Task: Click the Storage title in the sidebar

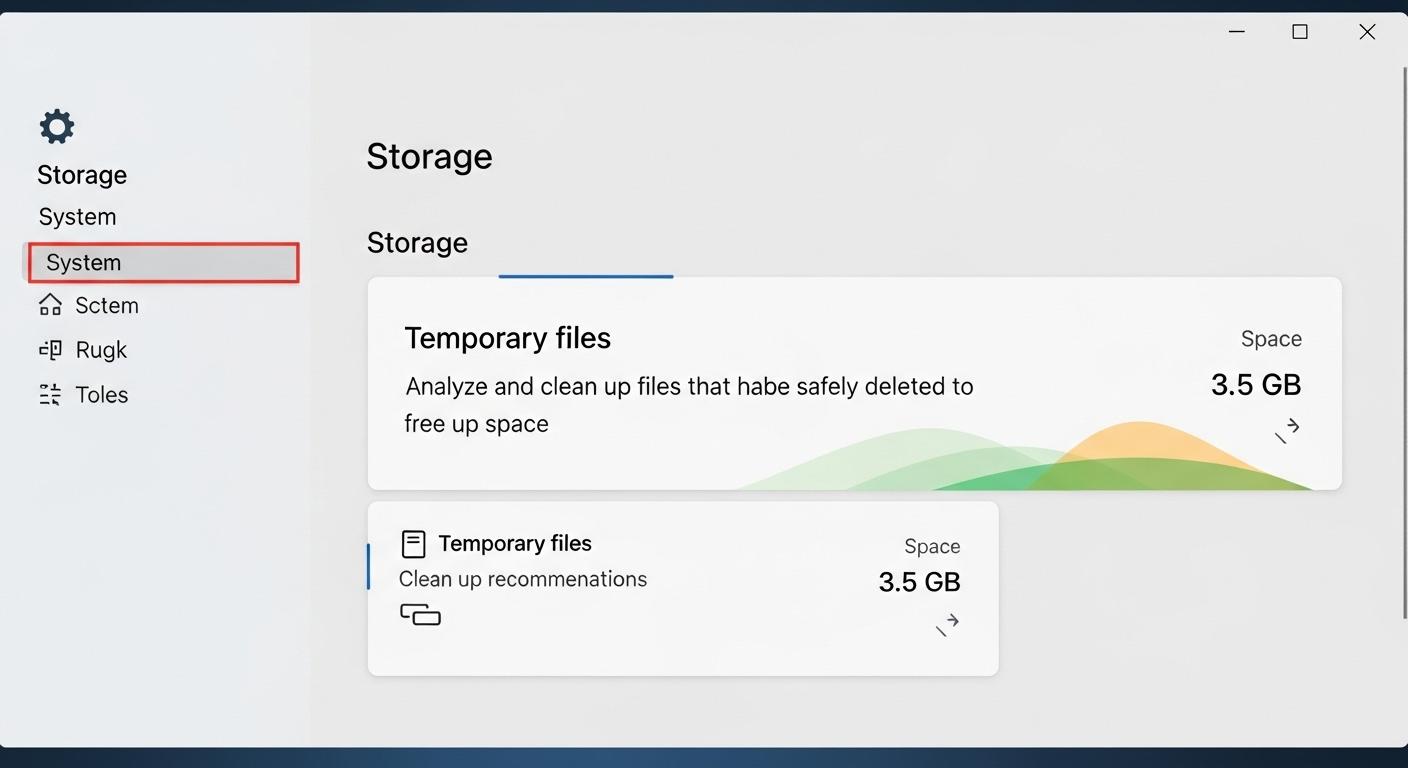Action: [x=82, y=175]
